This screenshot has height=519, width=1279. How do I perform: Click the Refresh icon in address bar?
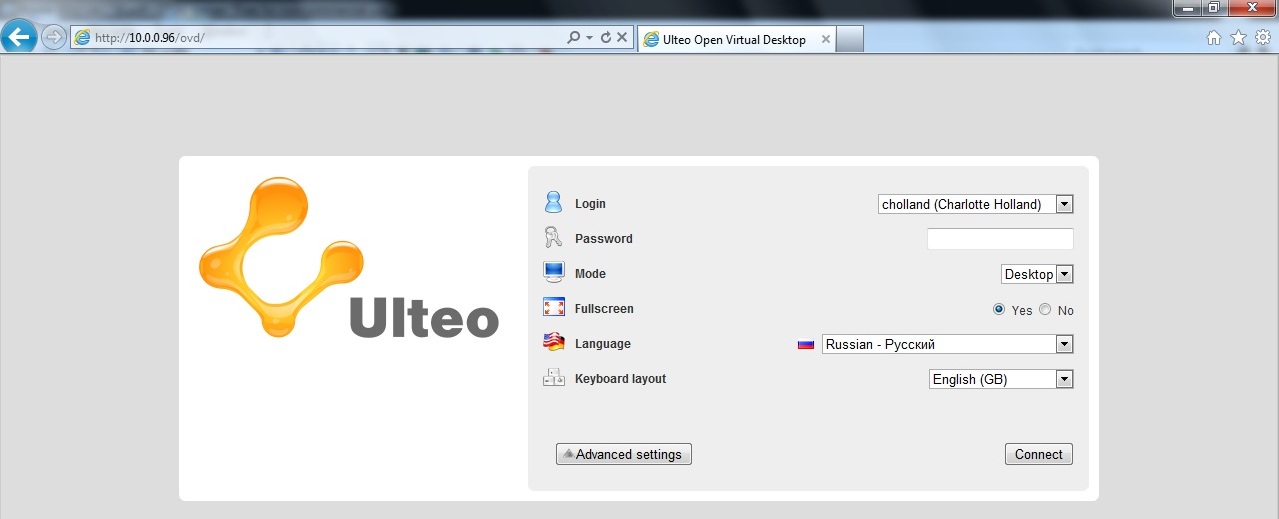pos(605,38)
